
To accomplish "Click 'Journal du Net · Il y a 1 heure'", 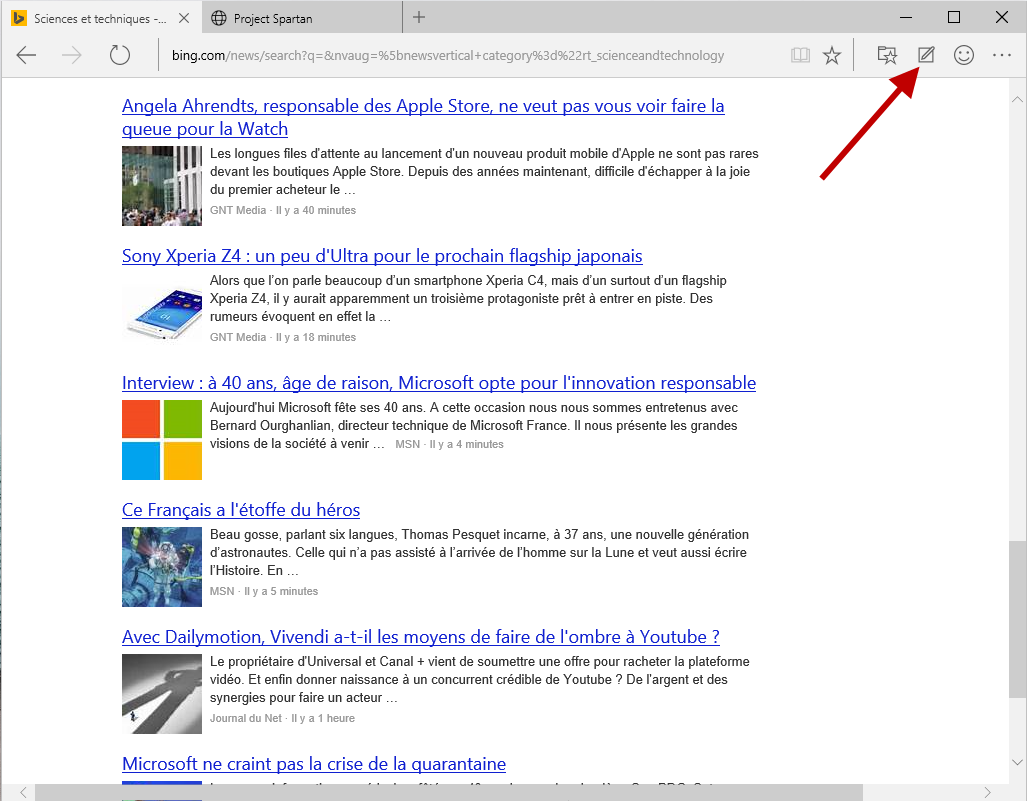I will (282, 718).
